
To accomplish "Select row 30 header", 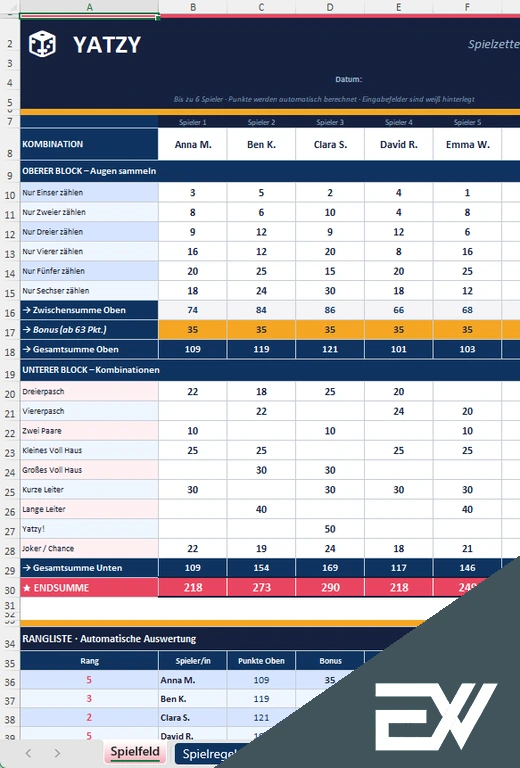I will (10, 588).
